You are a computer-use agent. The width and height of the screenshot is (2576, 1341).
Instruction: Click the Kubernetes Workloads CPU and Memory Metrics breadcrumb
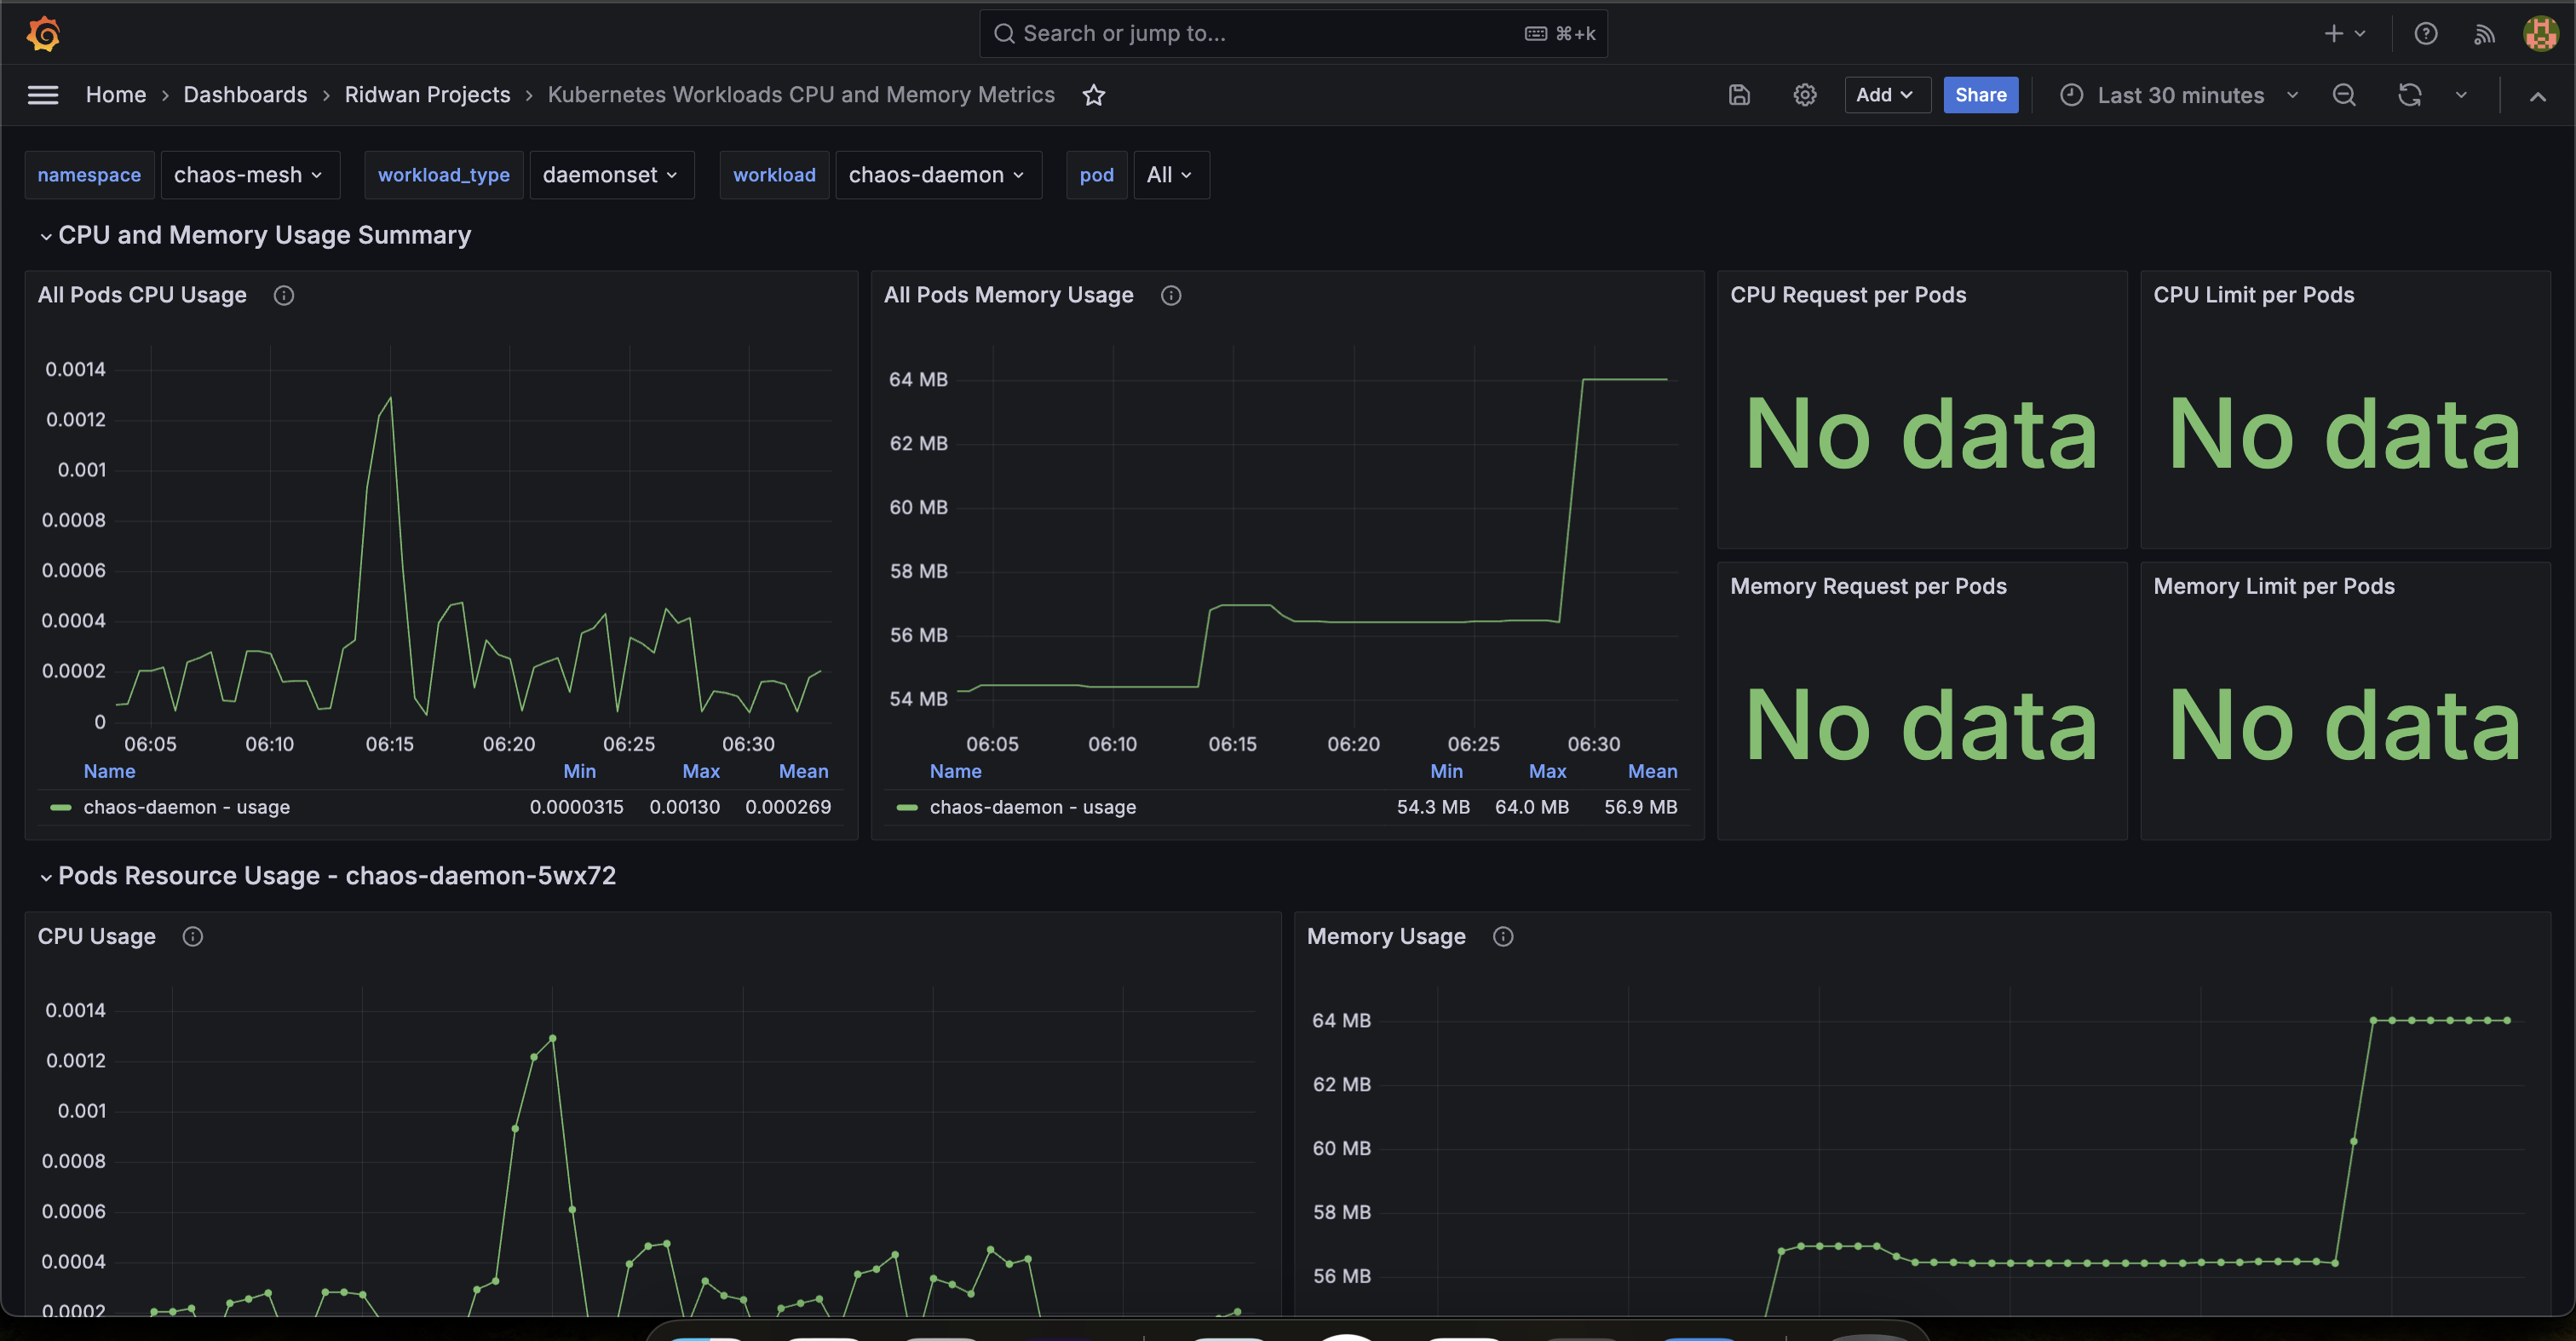(801, 95)
